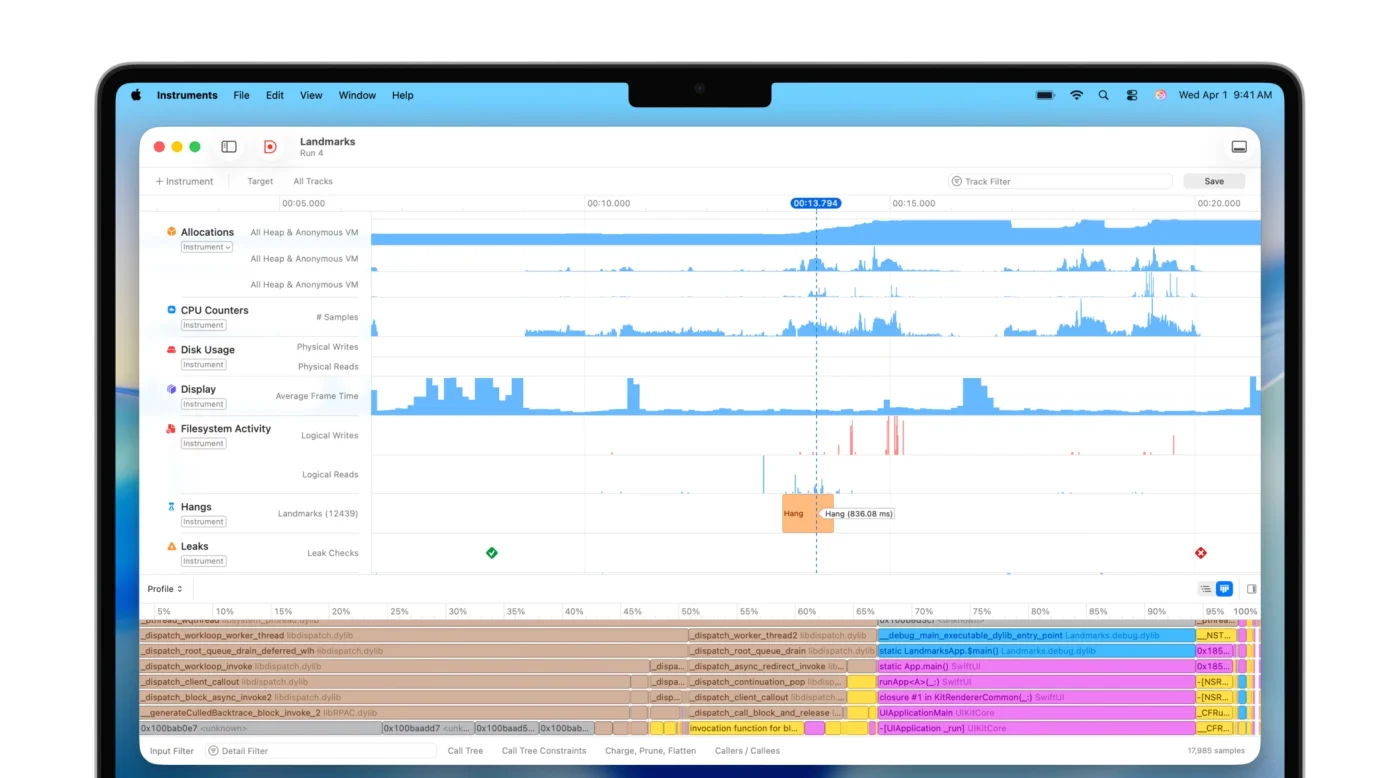This screenshot has height=778, width=1400.
Task: Click the add Instrument button
Action: pos(184,181)
